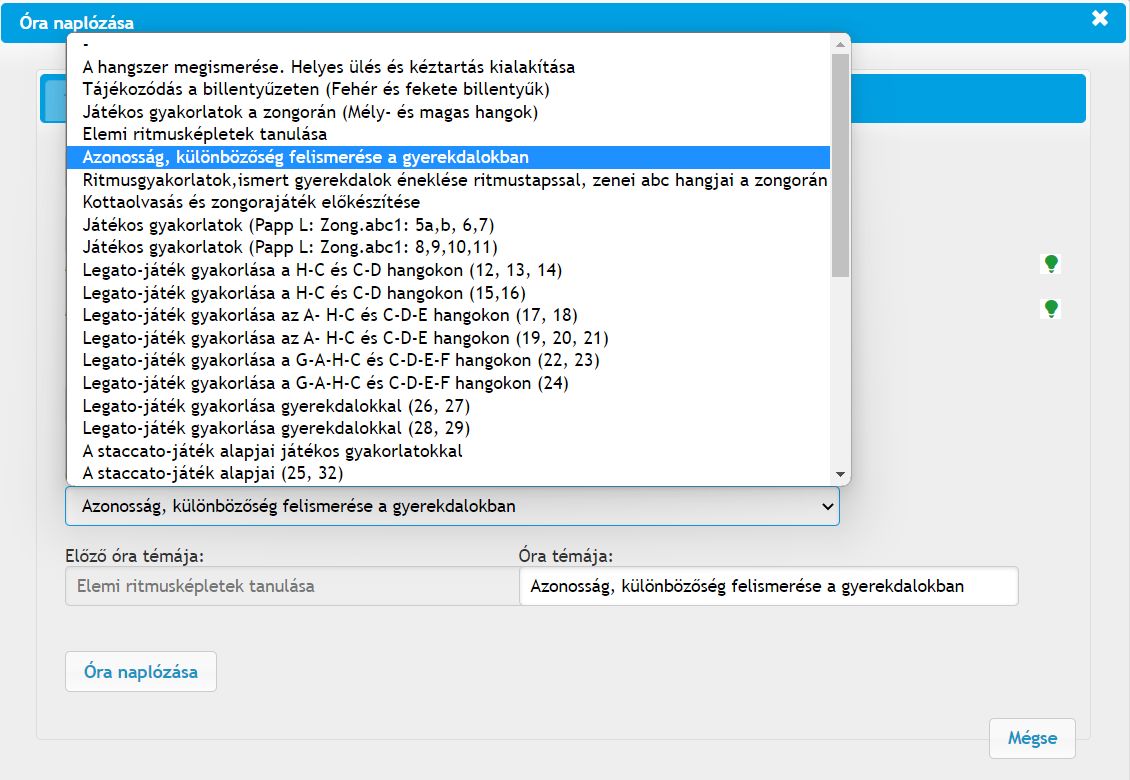Click the dropdown list scroll-up arrow
This screenshot has width=1130, height=780.
[840, 44]
